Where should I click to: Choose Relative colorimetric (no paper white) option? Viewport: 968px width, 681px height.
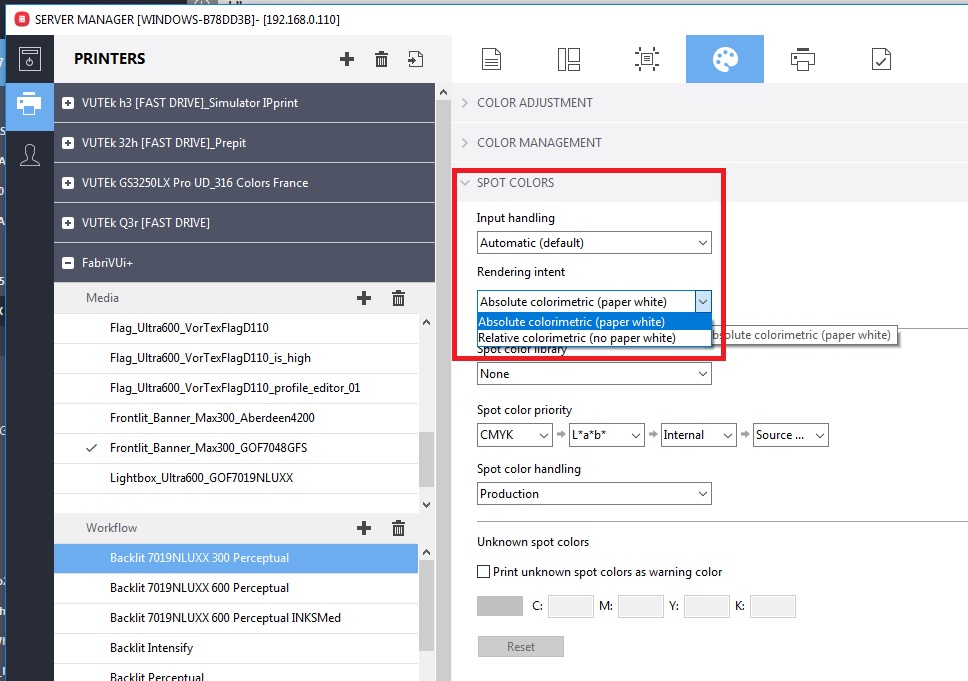click(x=577, y=338)
